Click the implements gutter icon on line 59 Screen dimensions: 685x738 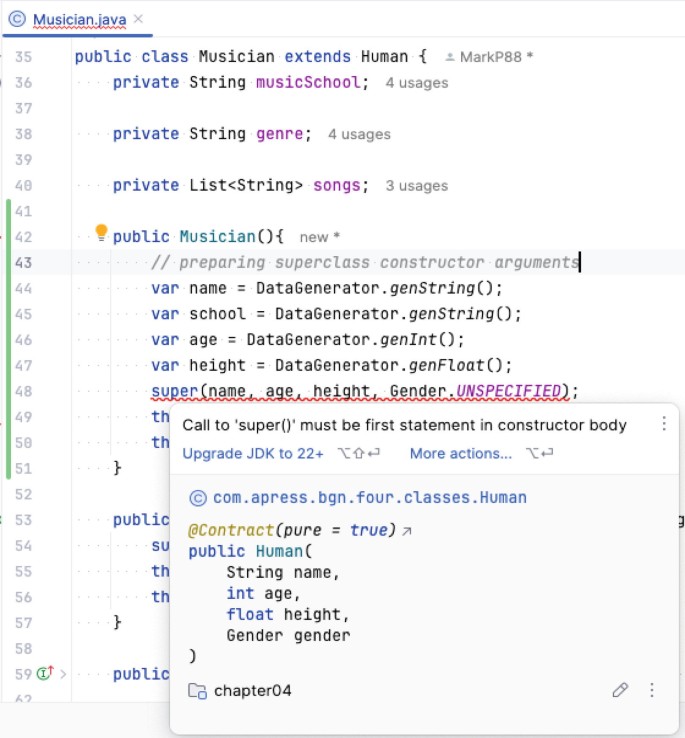point(44,673)
